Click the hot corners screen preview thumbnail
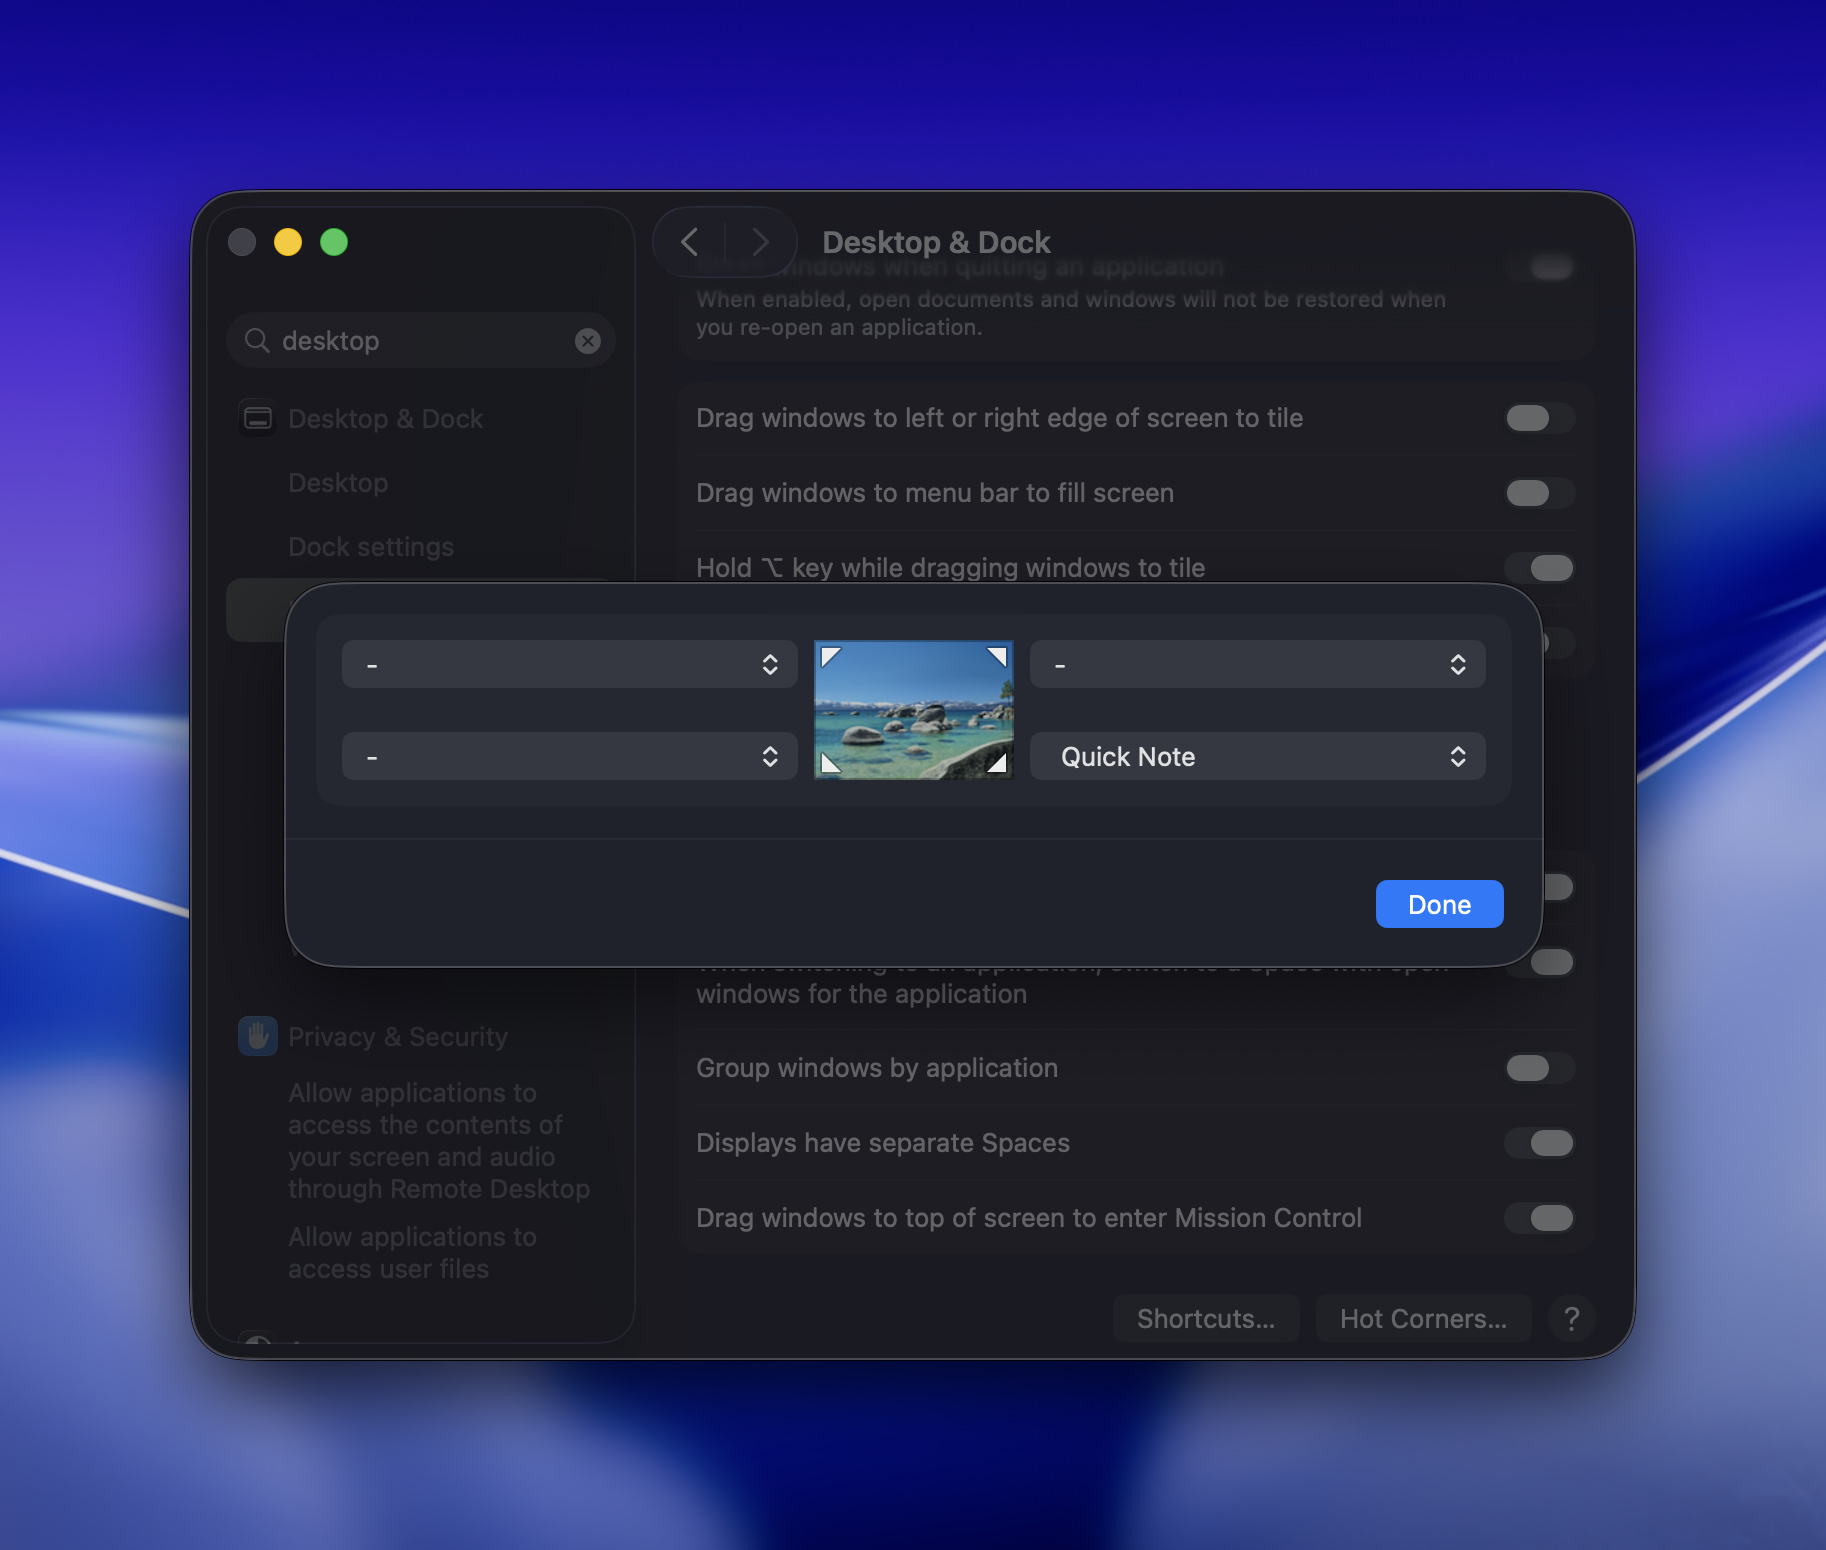1826x1550 pixels. click(914, 710)
